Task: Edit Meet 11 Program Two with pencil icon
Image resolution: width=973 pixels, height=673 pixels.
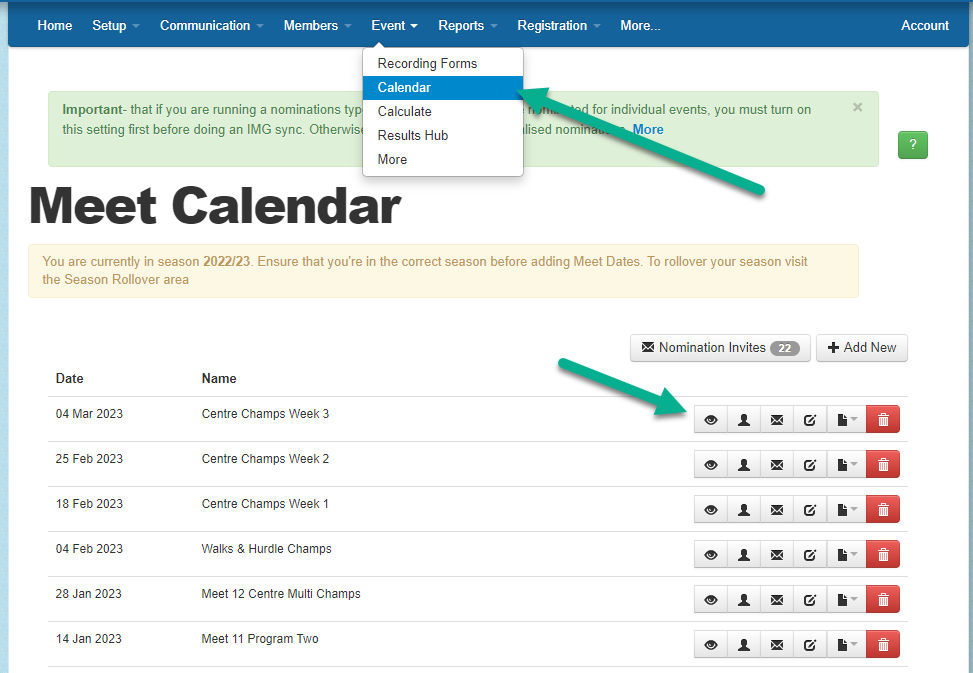Action: [810, 645]
